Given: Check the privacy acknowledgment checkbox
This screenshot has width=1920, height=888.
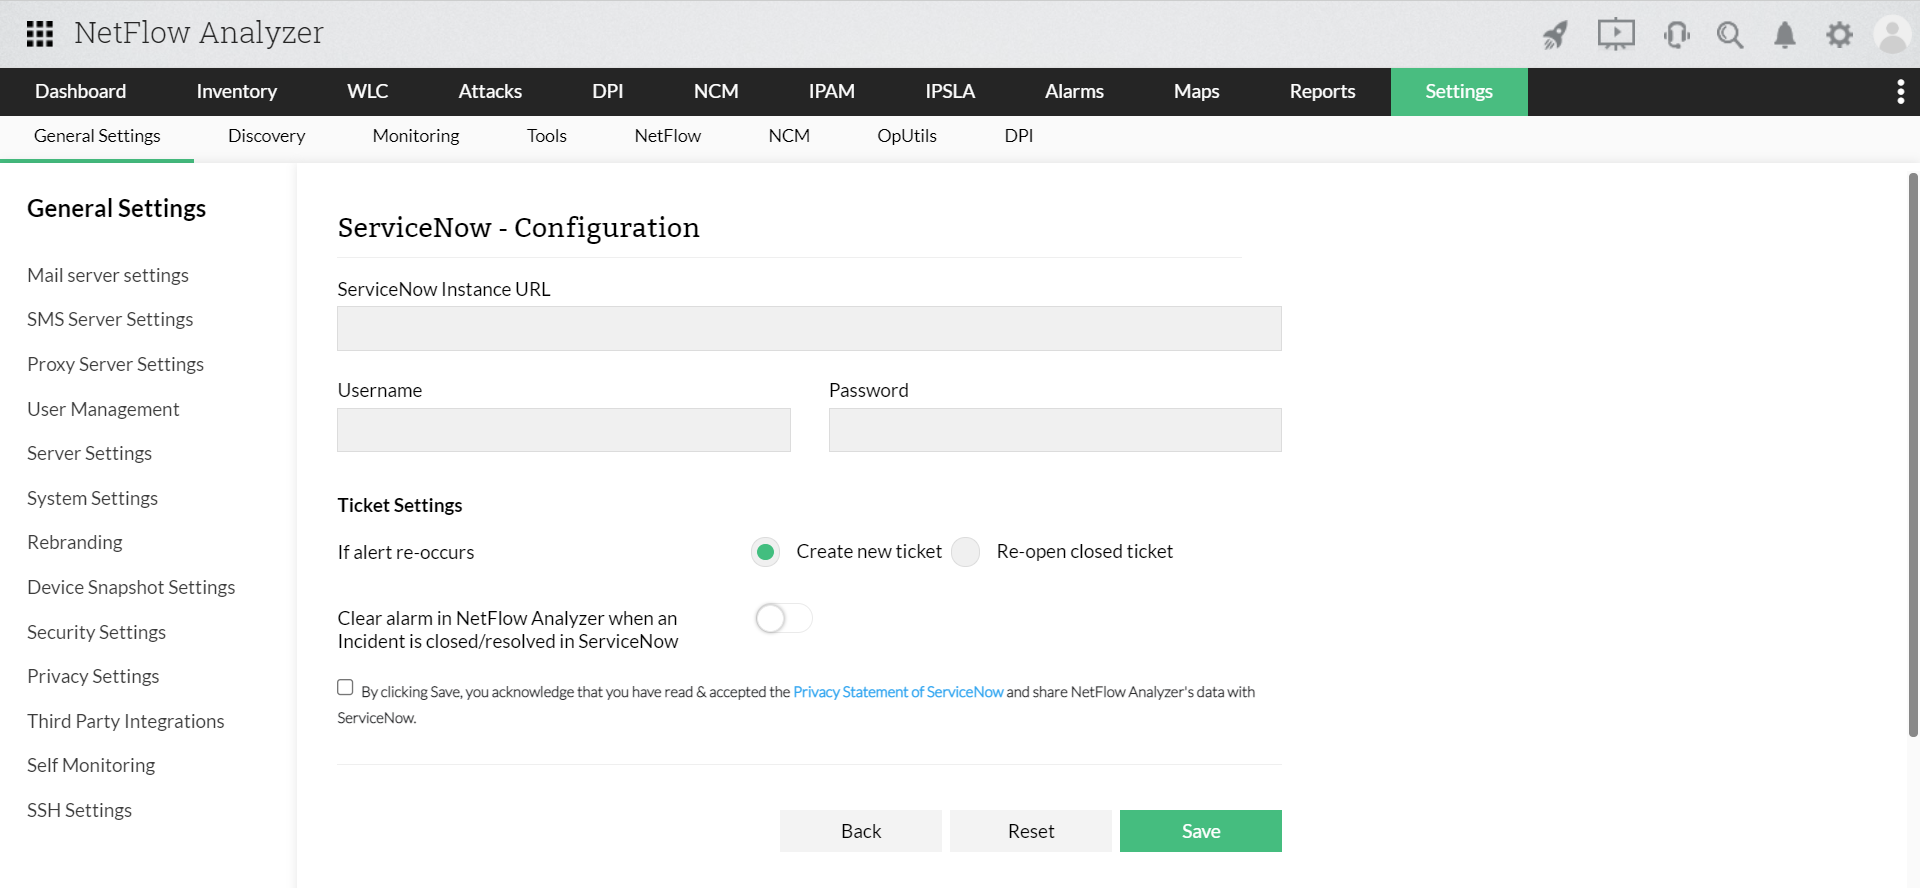Looking at the screenshot, I should pyautogui.click(x=345, y=687).
